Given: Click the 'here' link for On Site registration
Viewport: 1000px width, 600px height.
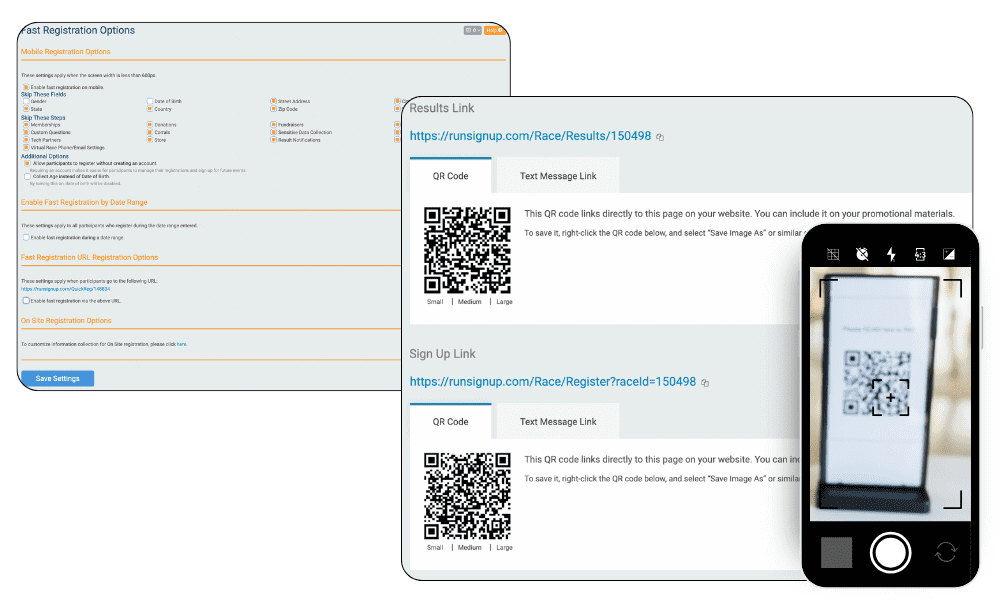Looking at the screenshot, I should [x=182, y=344].
